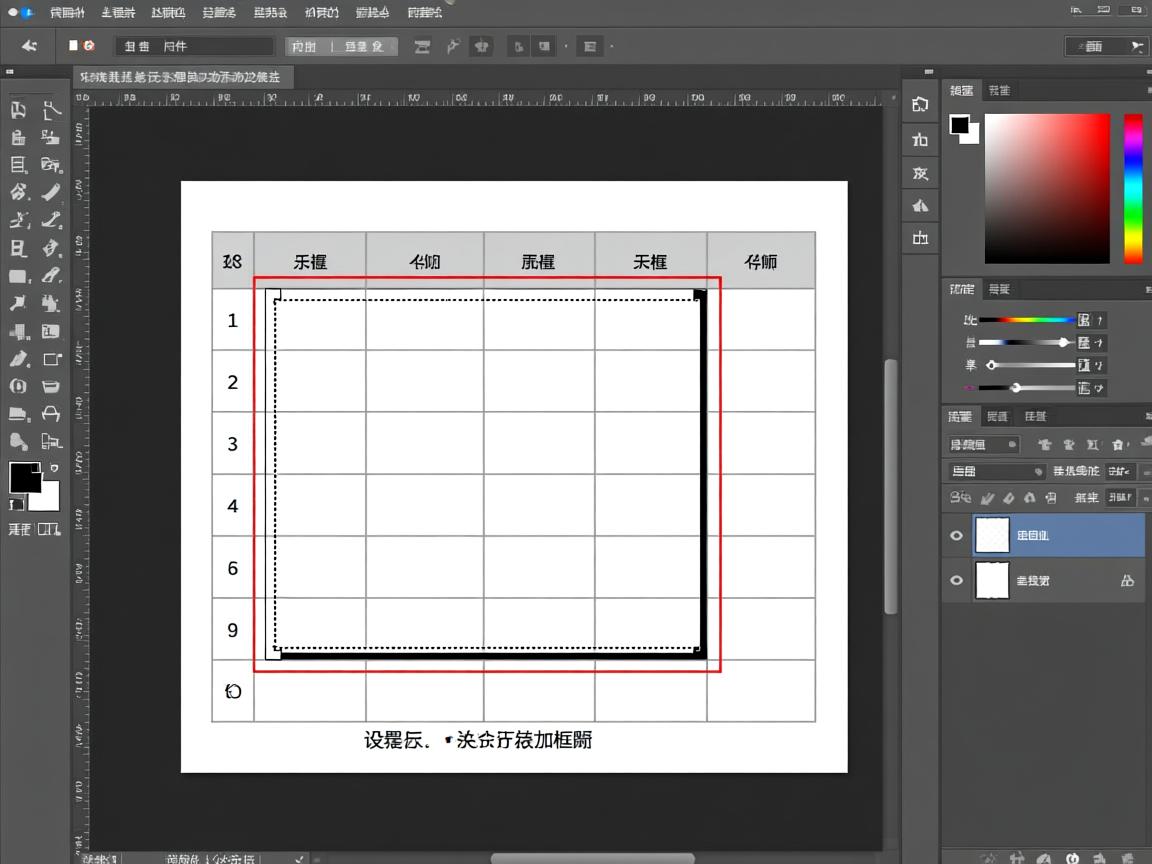Viewport: 1152px width, 864px height.
Task: Click the canvas vertical scrollbar
Action: 890,485
